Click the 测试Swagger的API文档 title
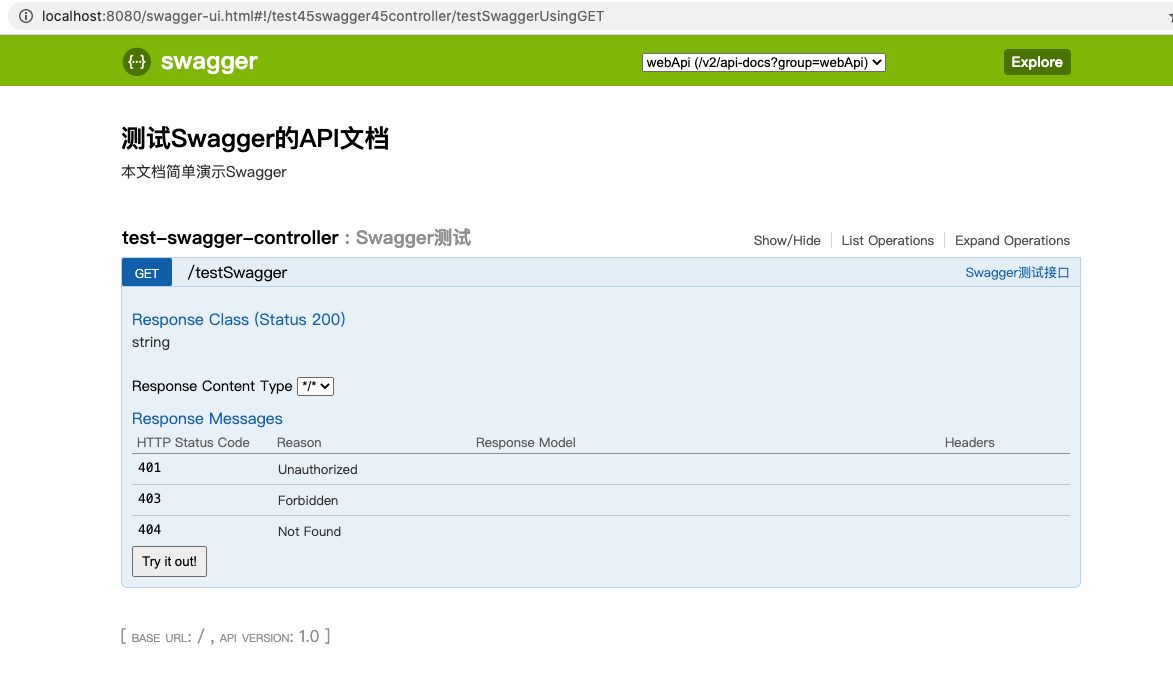The width and height of the screenshot is (1173, 684). [254, 138]
